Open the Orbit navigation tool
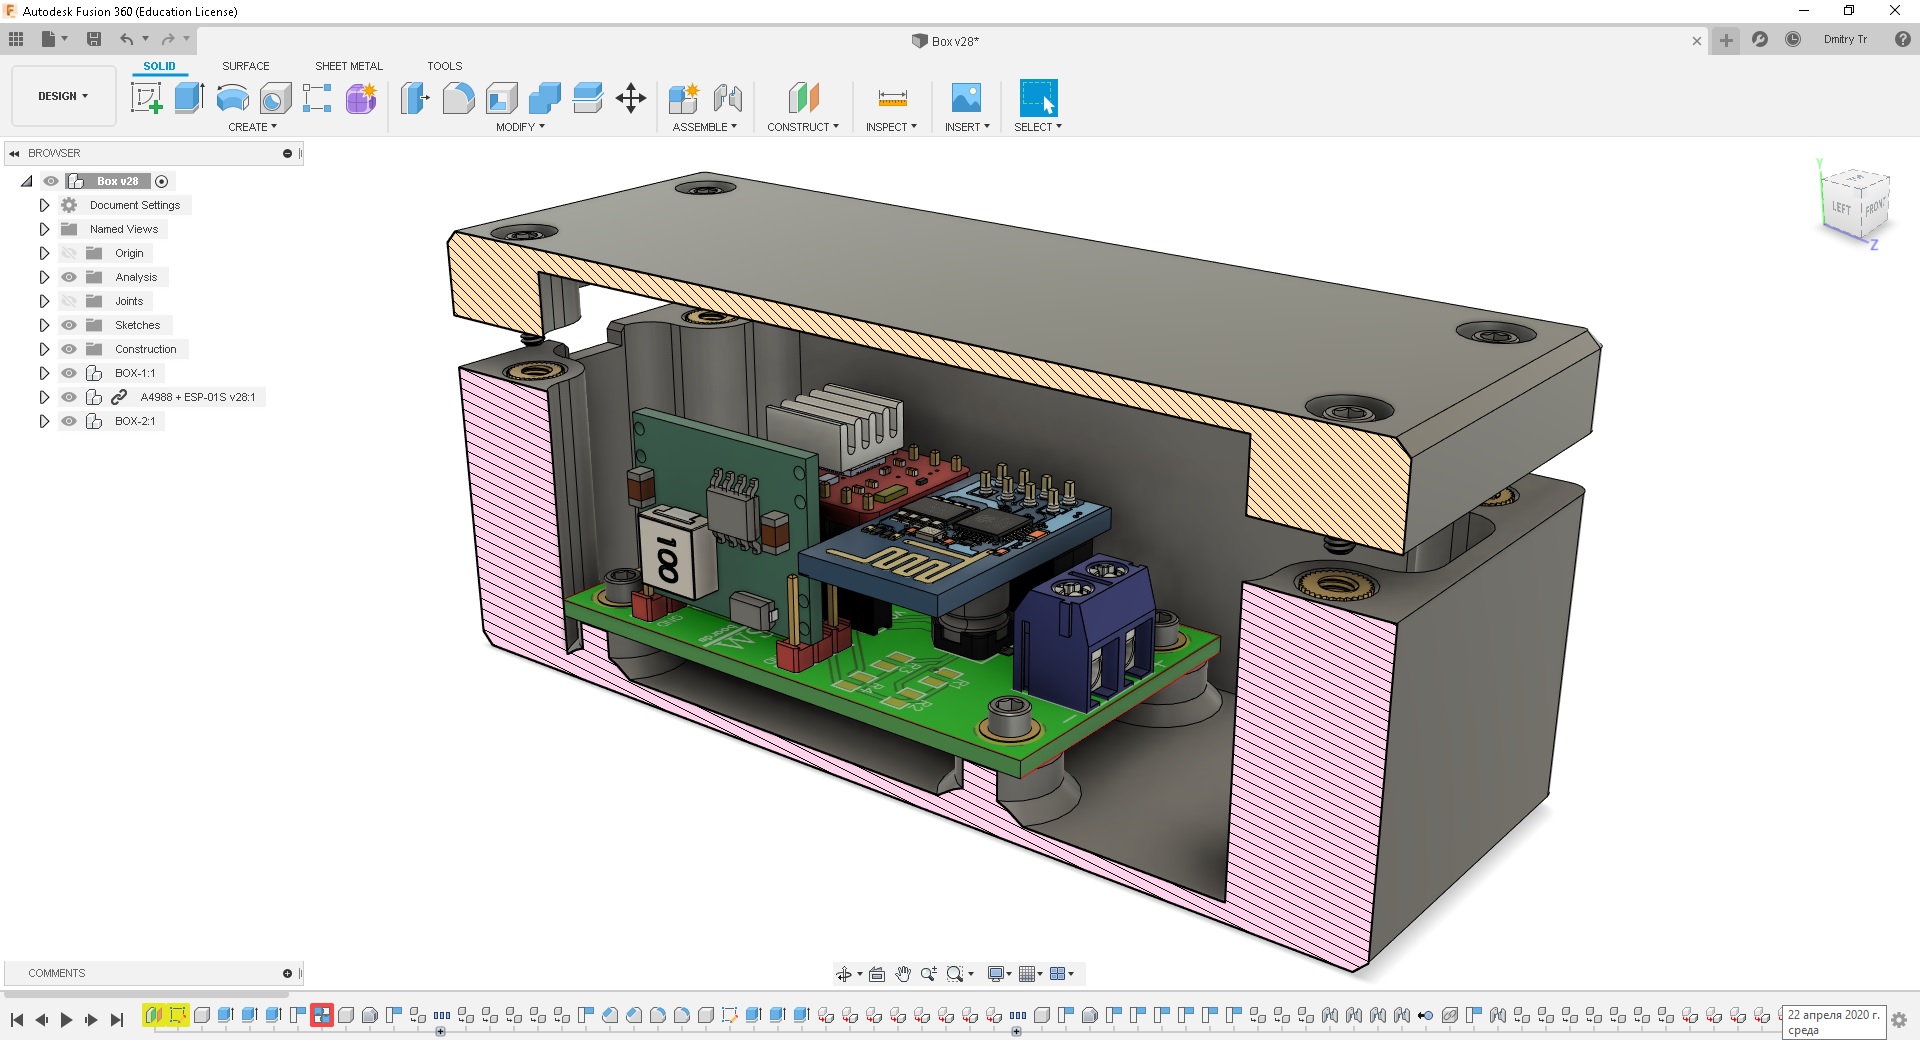The width and height of the screenshot is (1920, 1040). point(844,974)
